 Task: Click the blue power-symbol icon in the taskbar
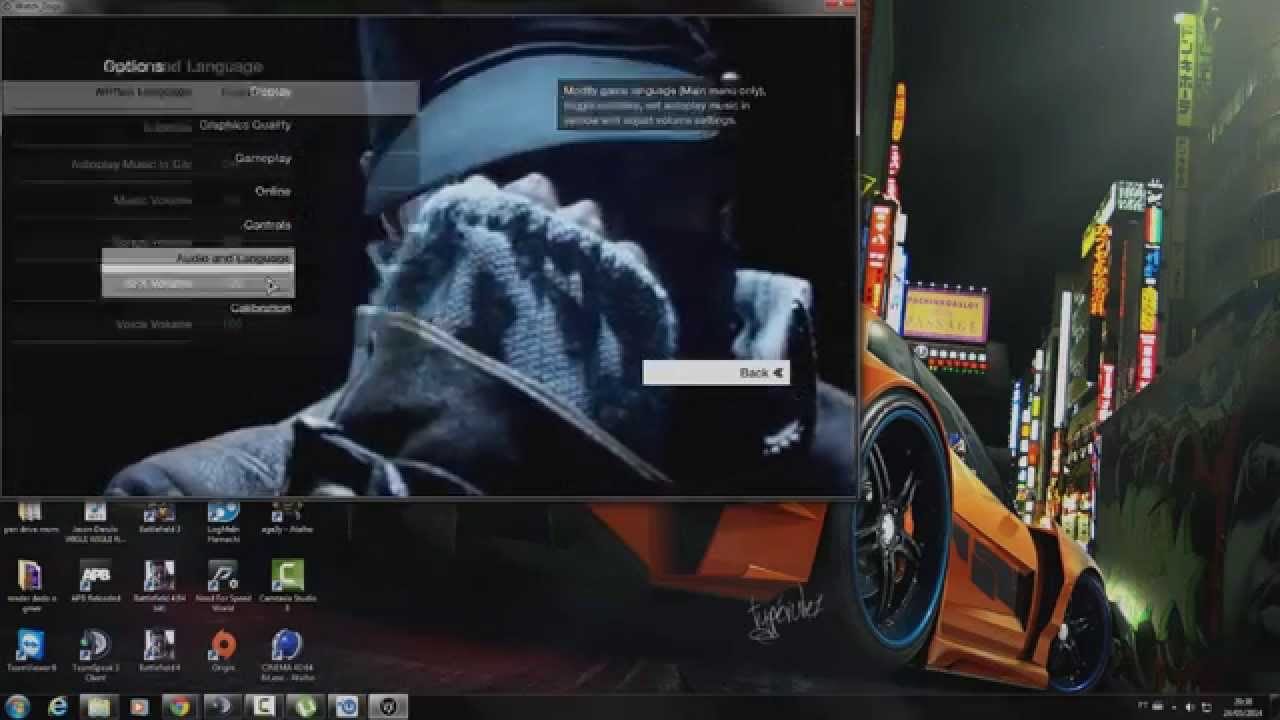coord(347,707)
